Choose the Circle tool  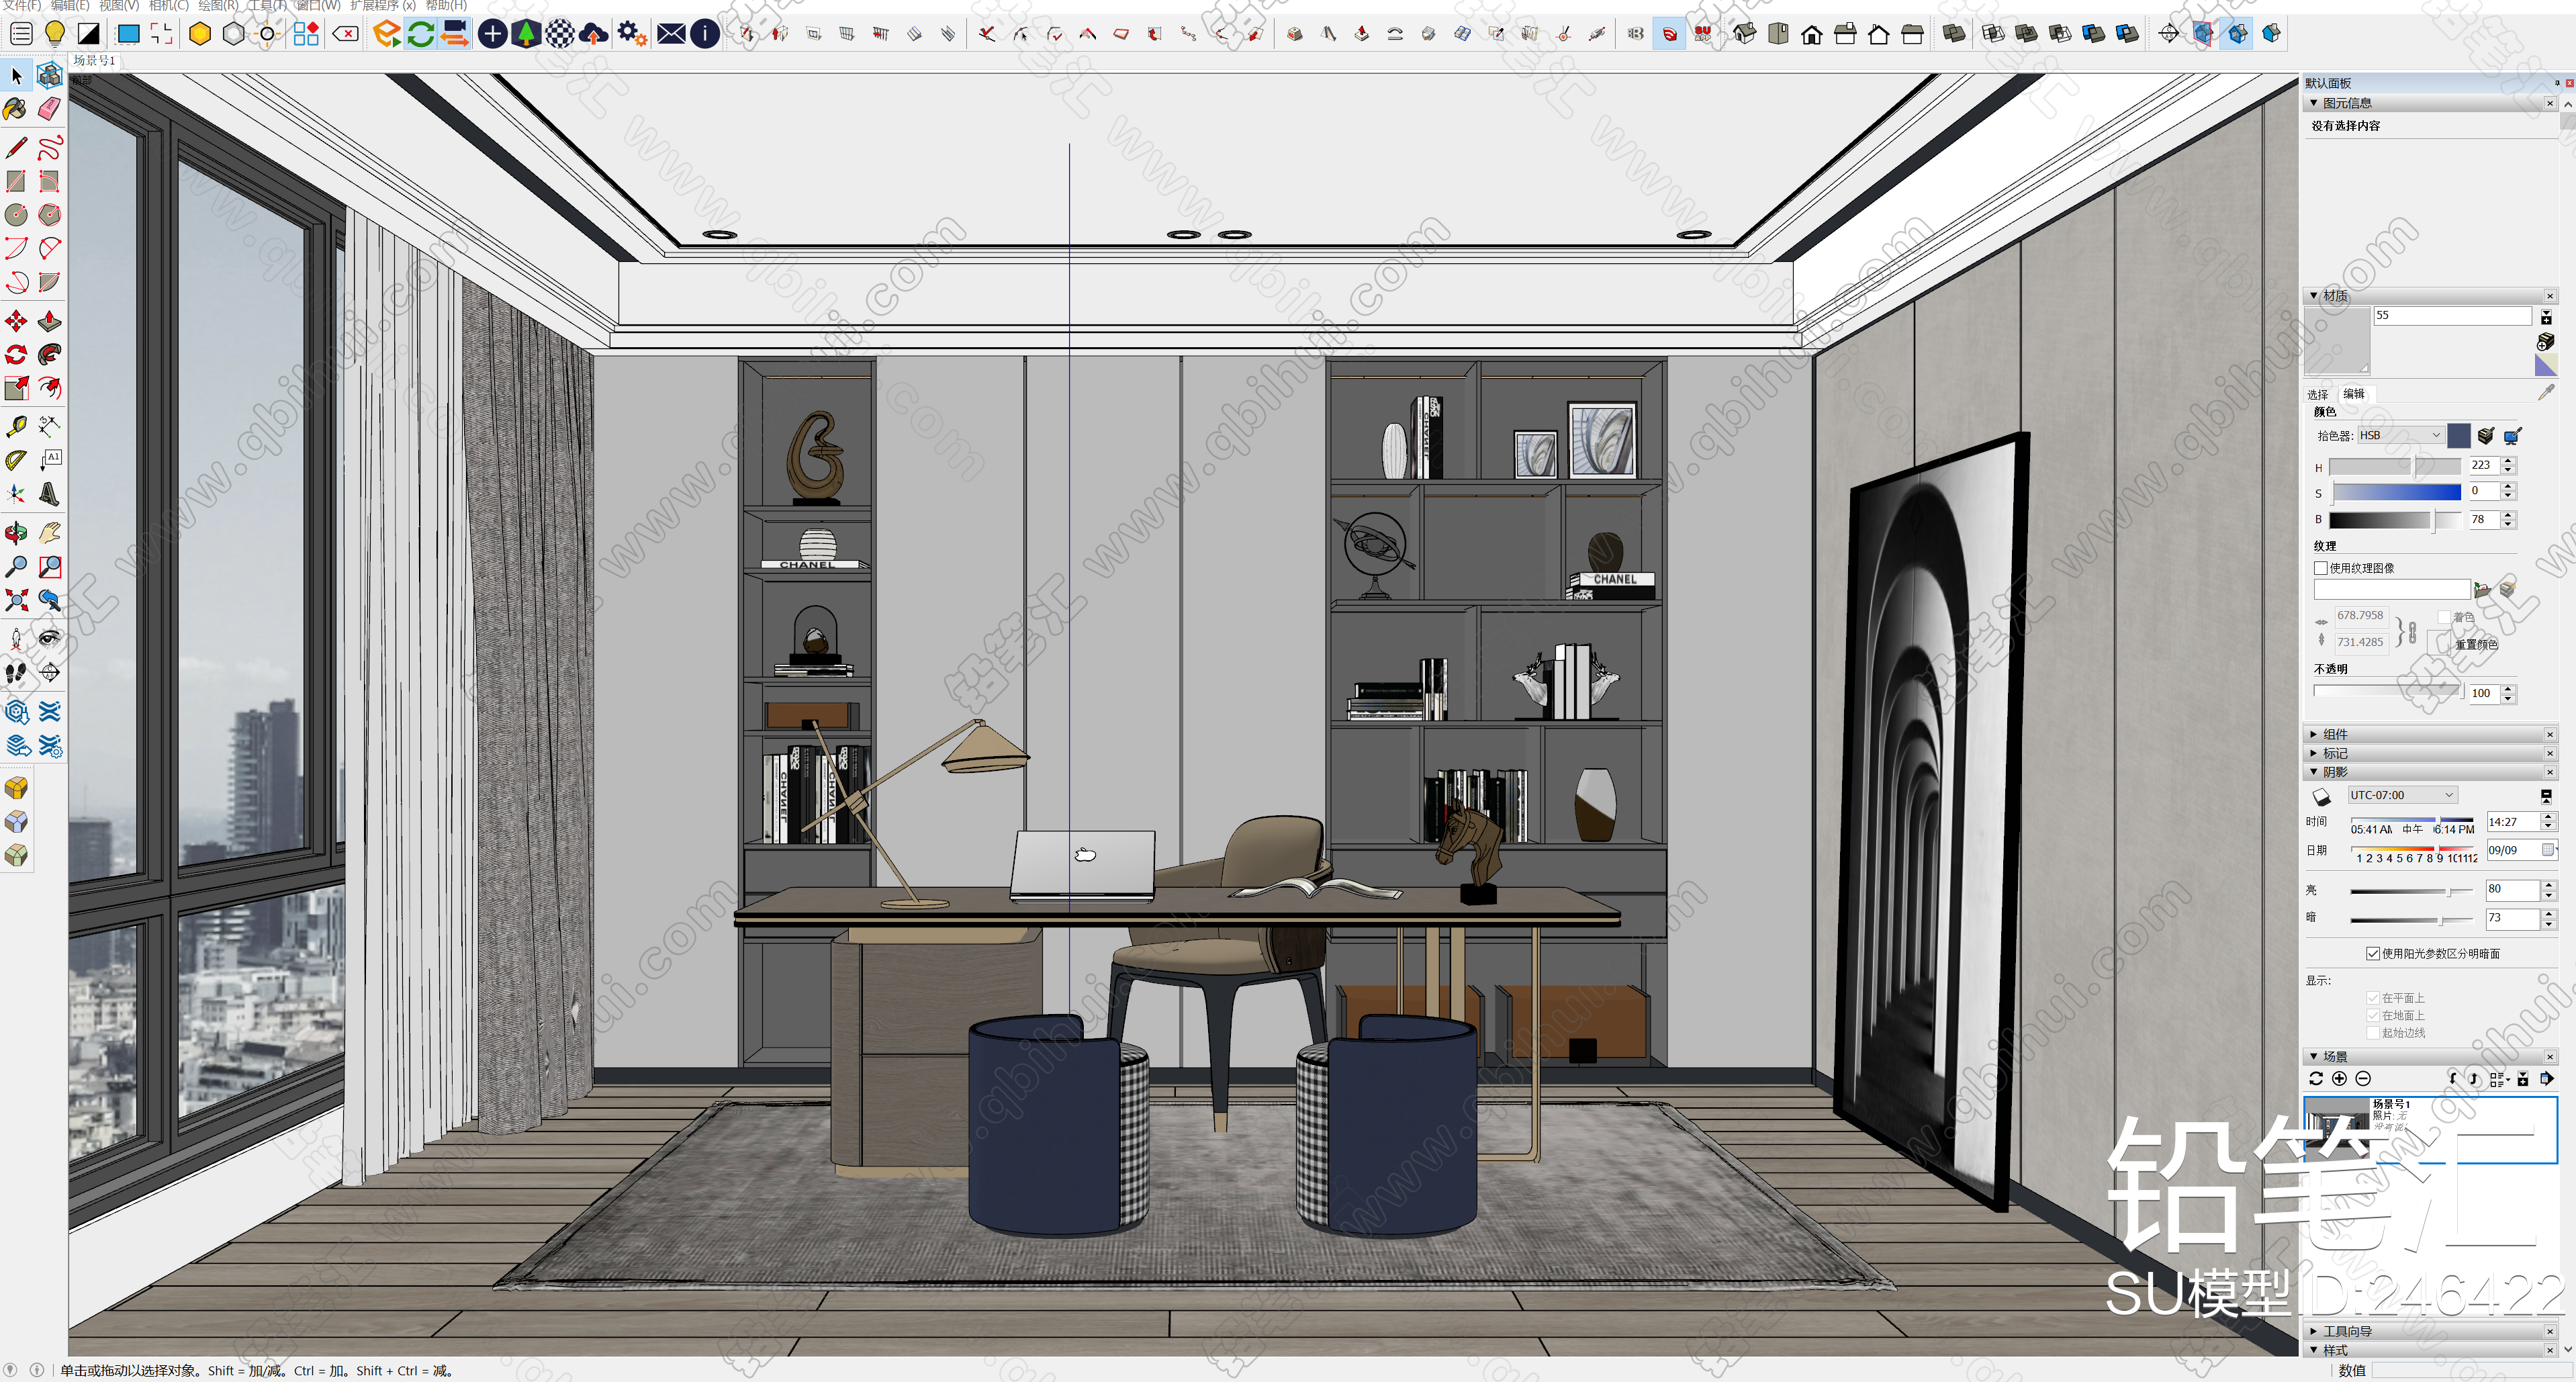click(x=16, y=214)
